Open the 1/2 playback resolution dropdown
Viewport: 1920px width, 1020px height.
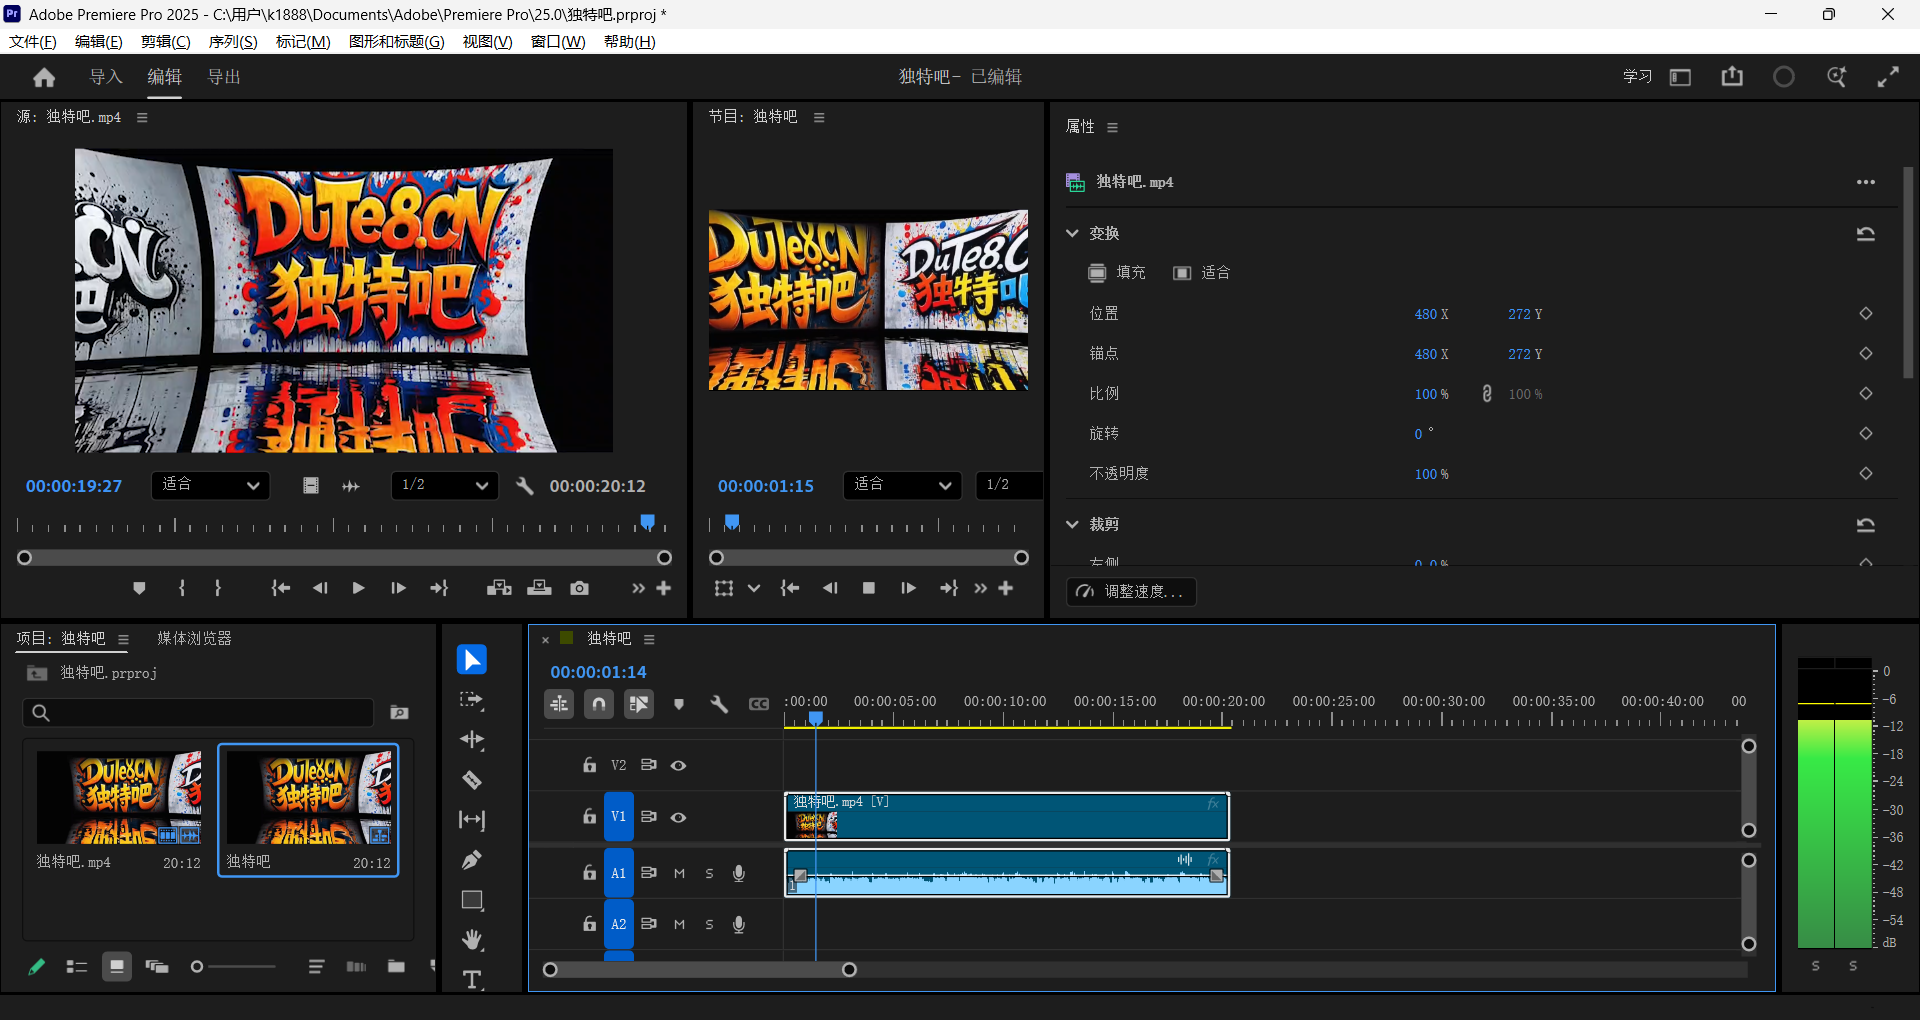coord(444,485)
